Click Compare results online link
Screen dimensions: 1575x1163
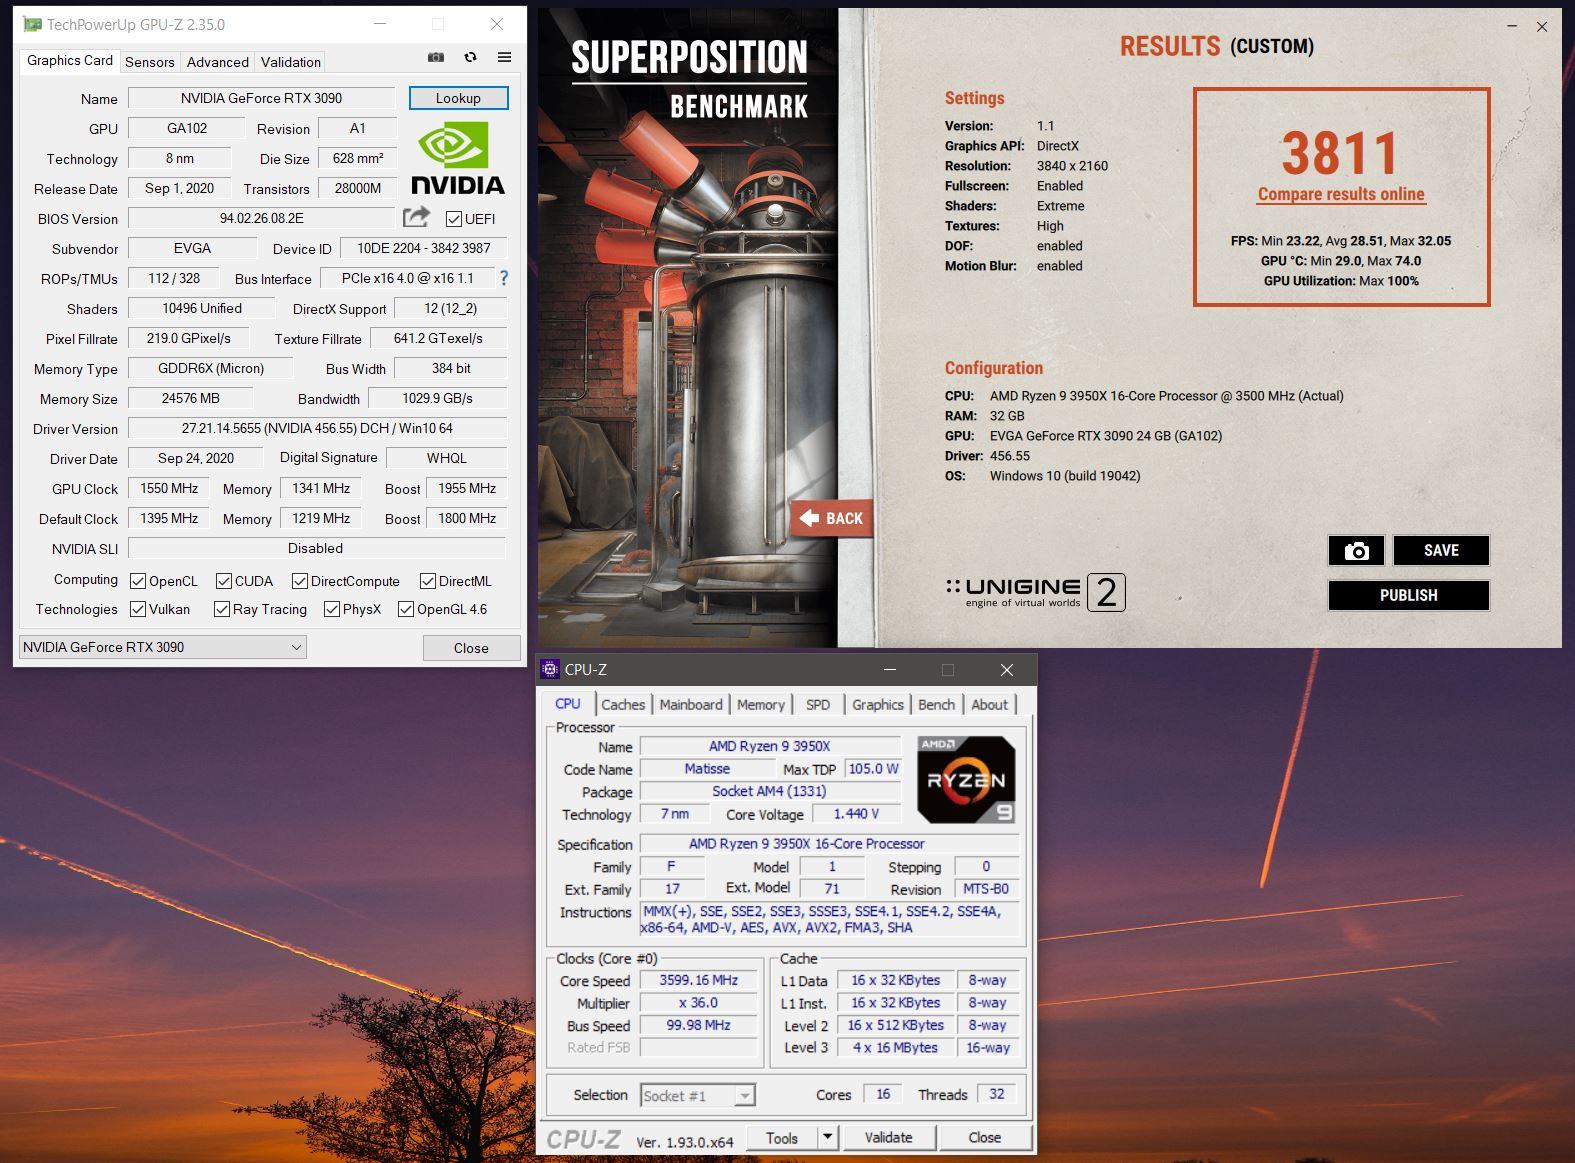[1341, 194]
